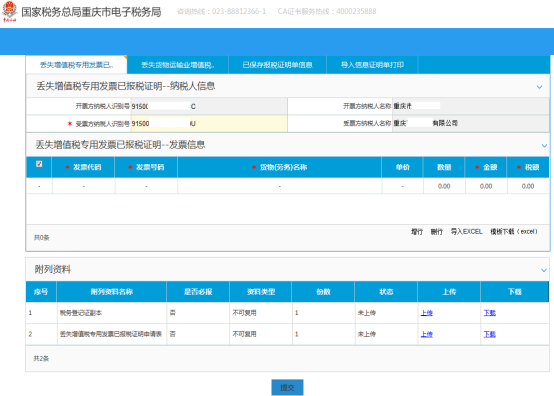The image size is (554, 396).
Task: Click the 数量 cell showing 0.00
Action: click(x=444, y=186)
